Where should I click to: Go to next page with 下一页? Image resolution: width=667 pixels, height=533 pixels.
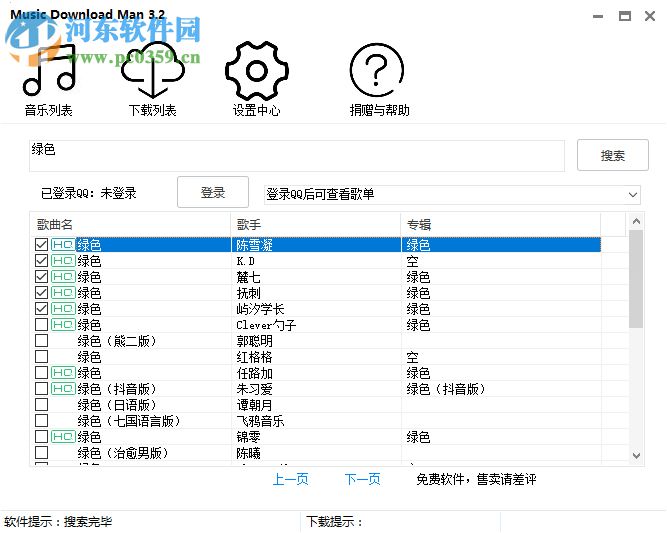point(362,479)
